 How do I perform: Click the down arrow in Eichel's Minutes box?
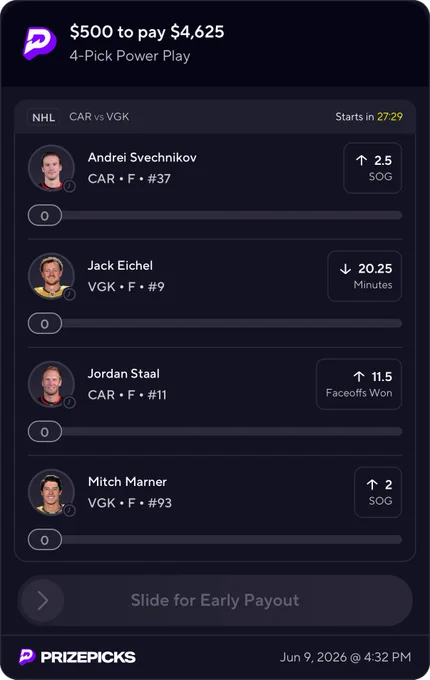345,269
